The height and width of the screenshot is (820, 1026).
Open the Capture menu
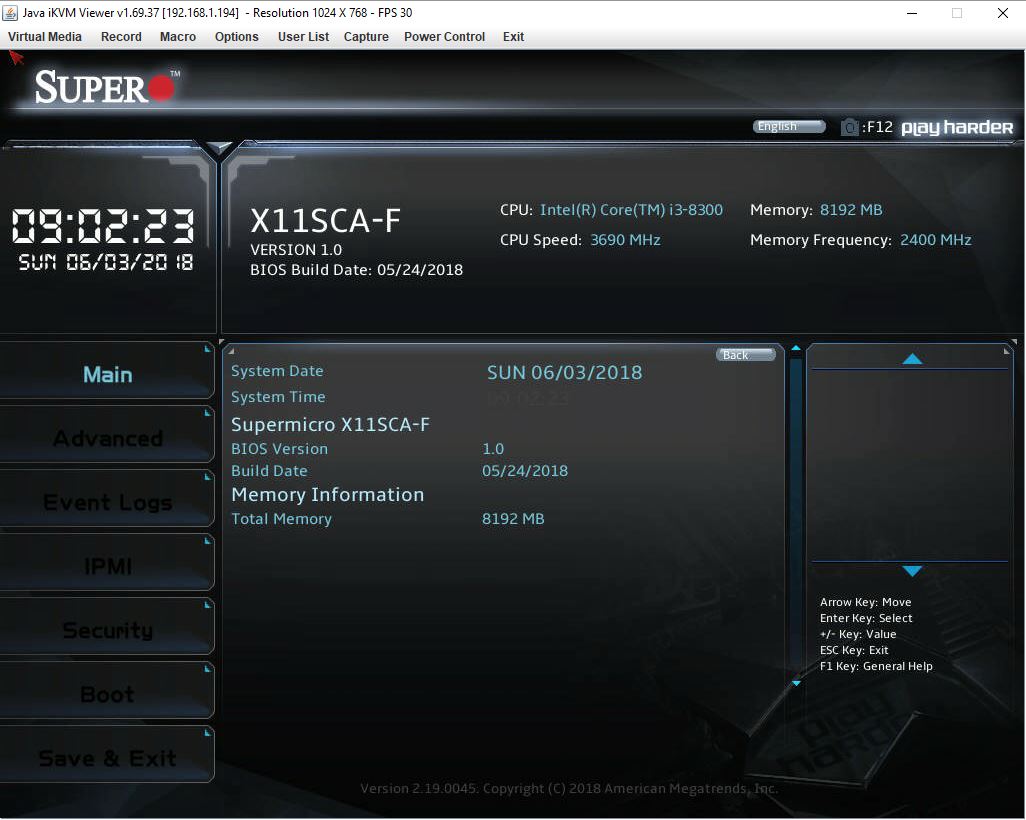[366, 37]
